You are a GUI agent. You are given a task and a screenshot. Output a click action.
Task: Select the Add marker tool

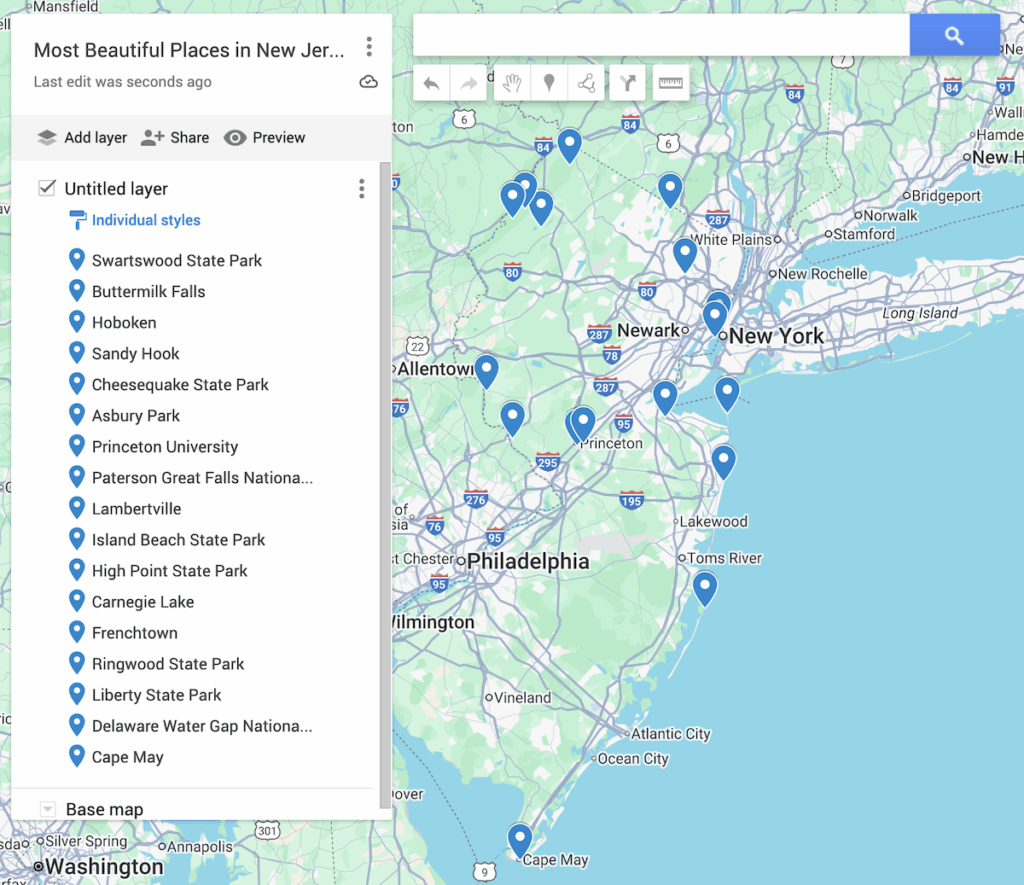(x=549, y=83)
